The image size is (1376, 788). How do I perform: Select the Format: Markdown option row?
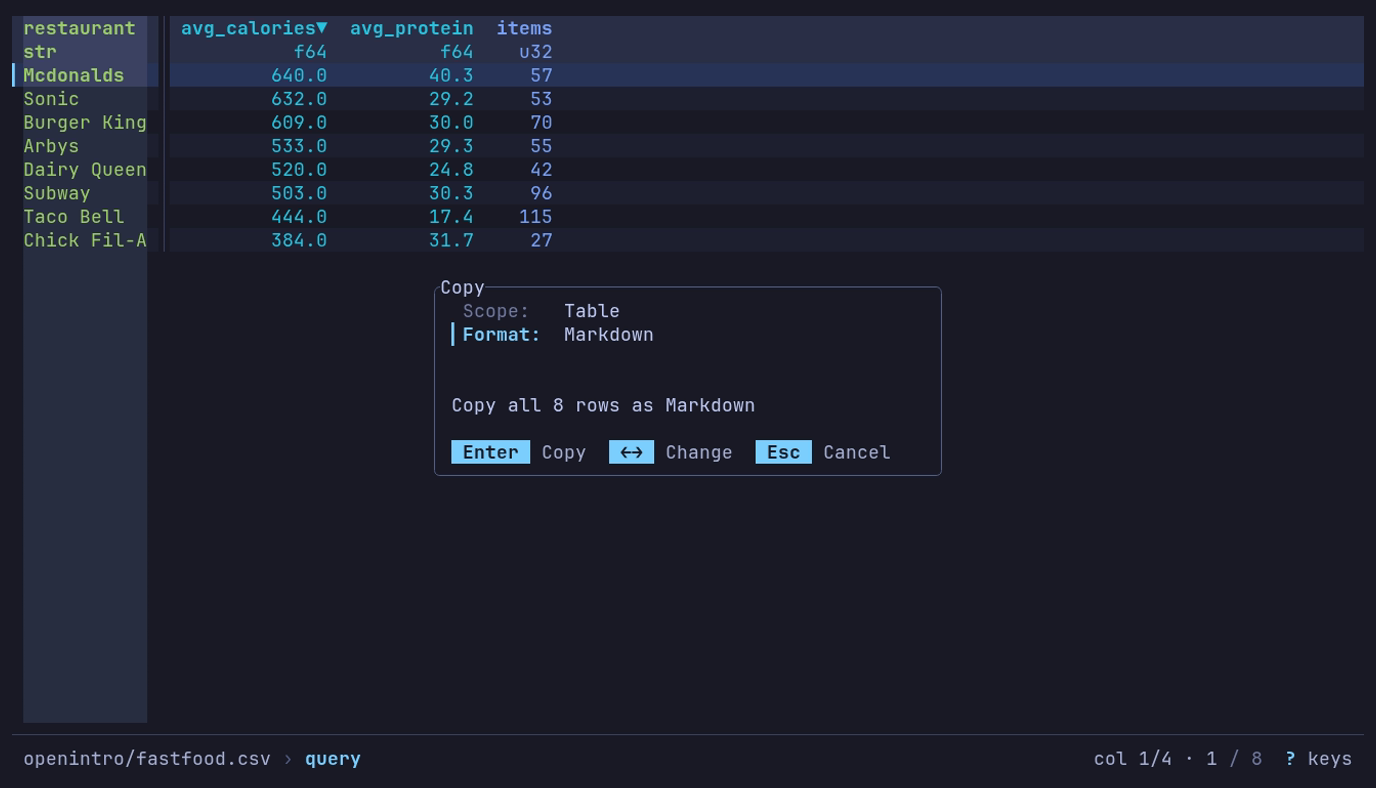click(687, 335)
